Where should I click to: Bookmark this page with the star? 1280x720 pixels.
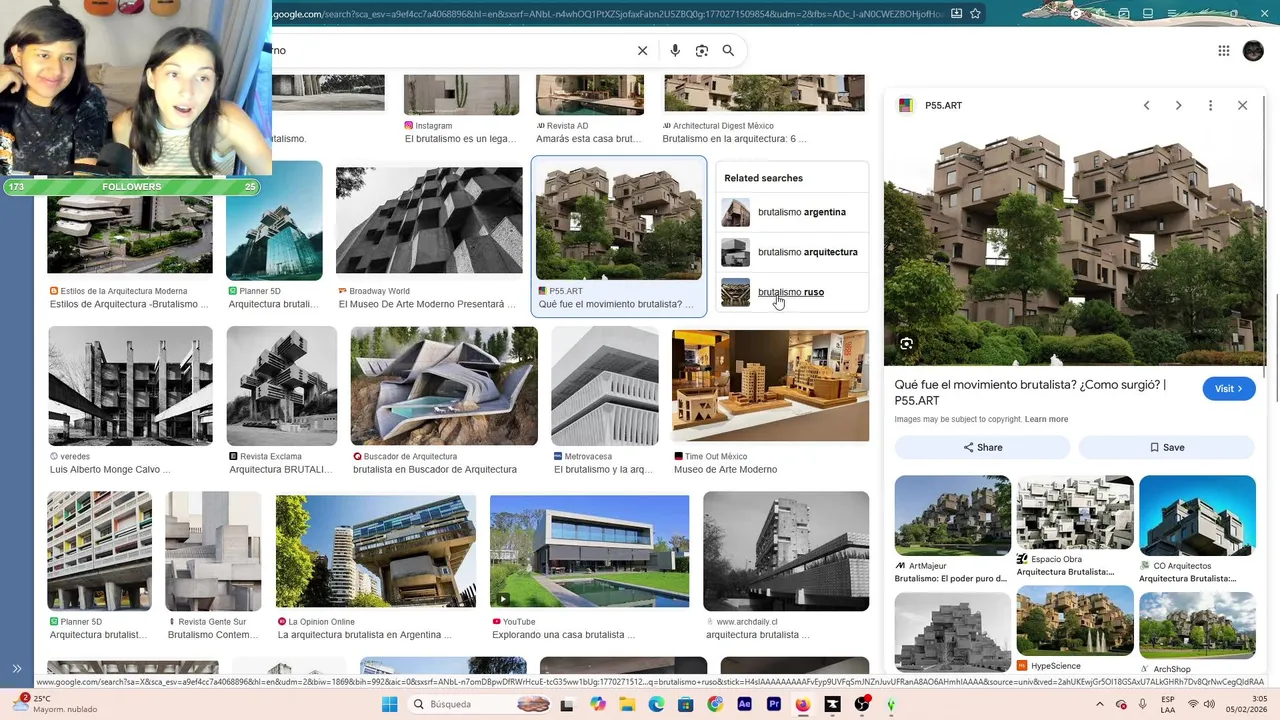click(x=975, y=14)
